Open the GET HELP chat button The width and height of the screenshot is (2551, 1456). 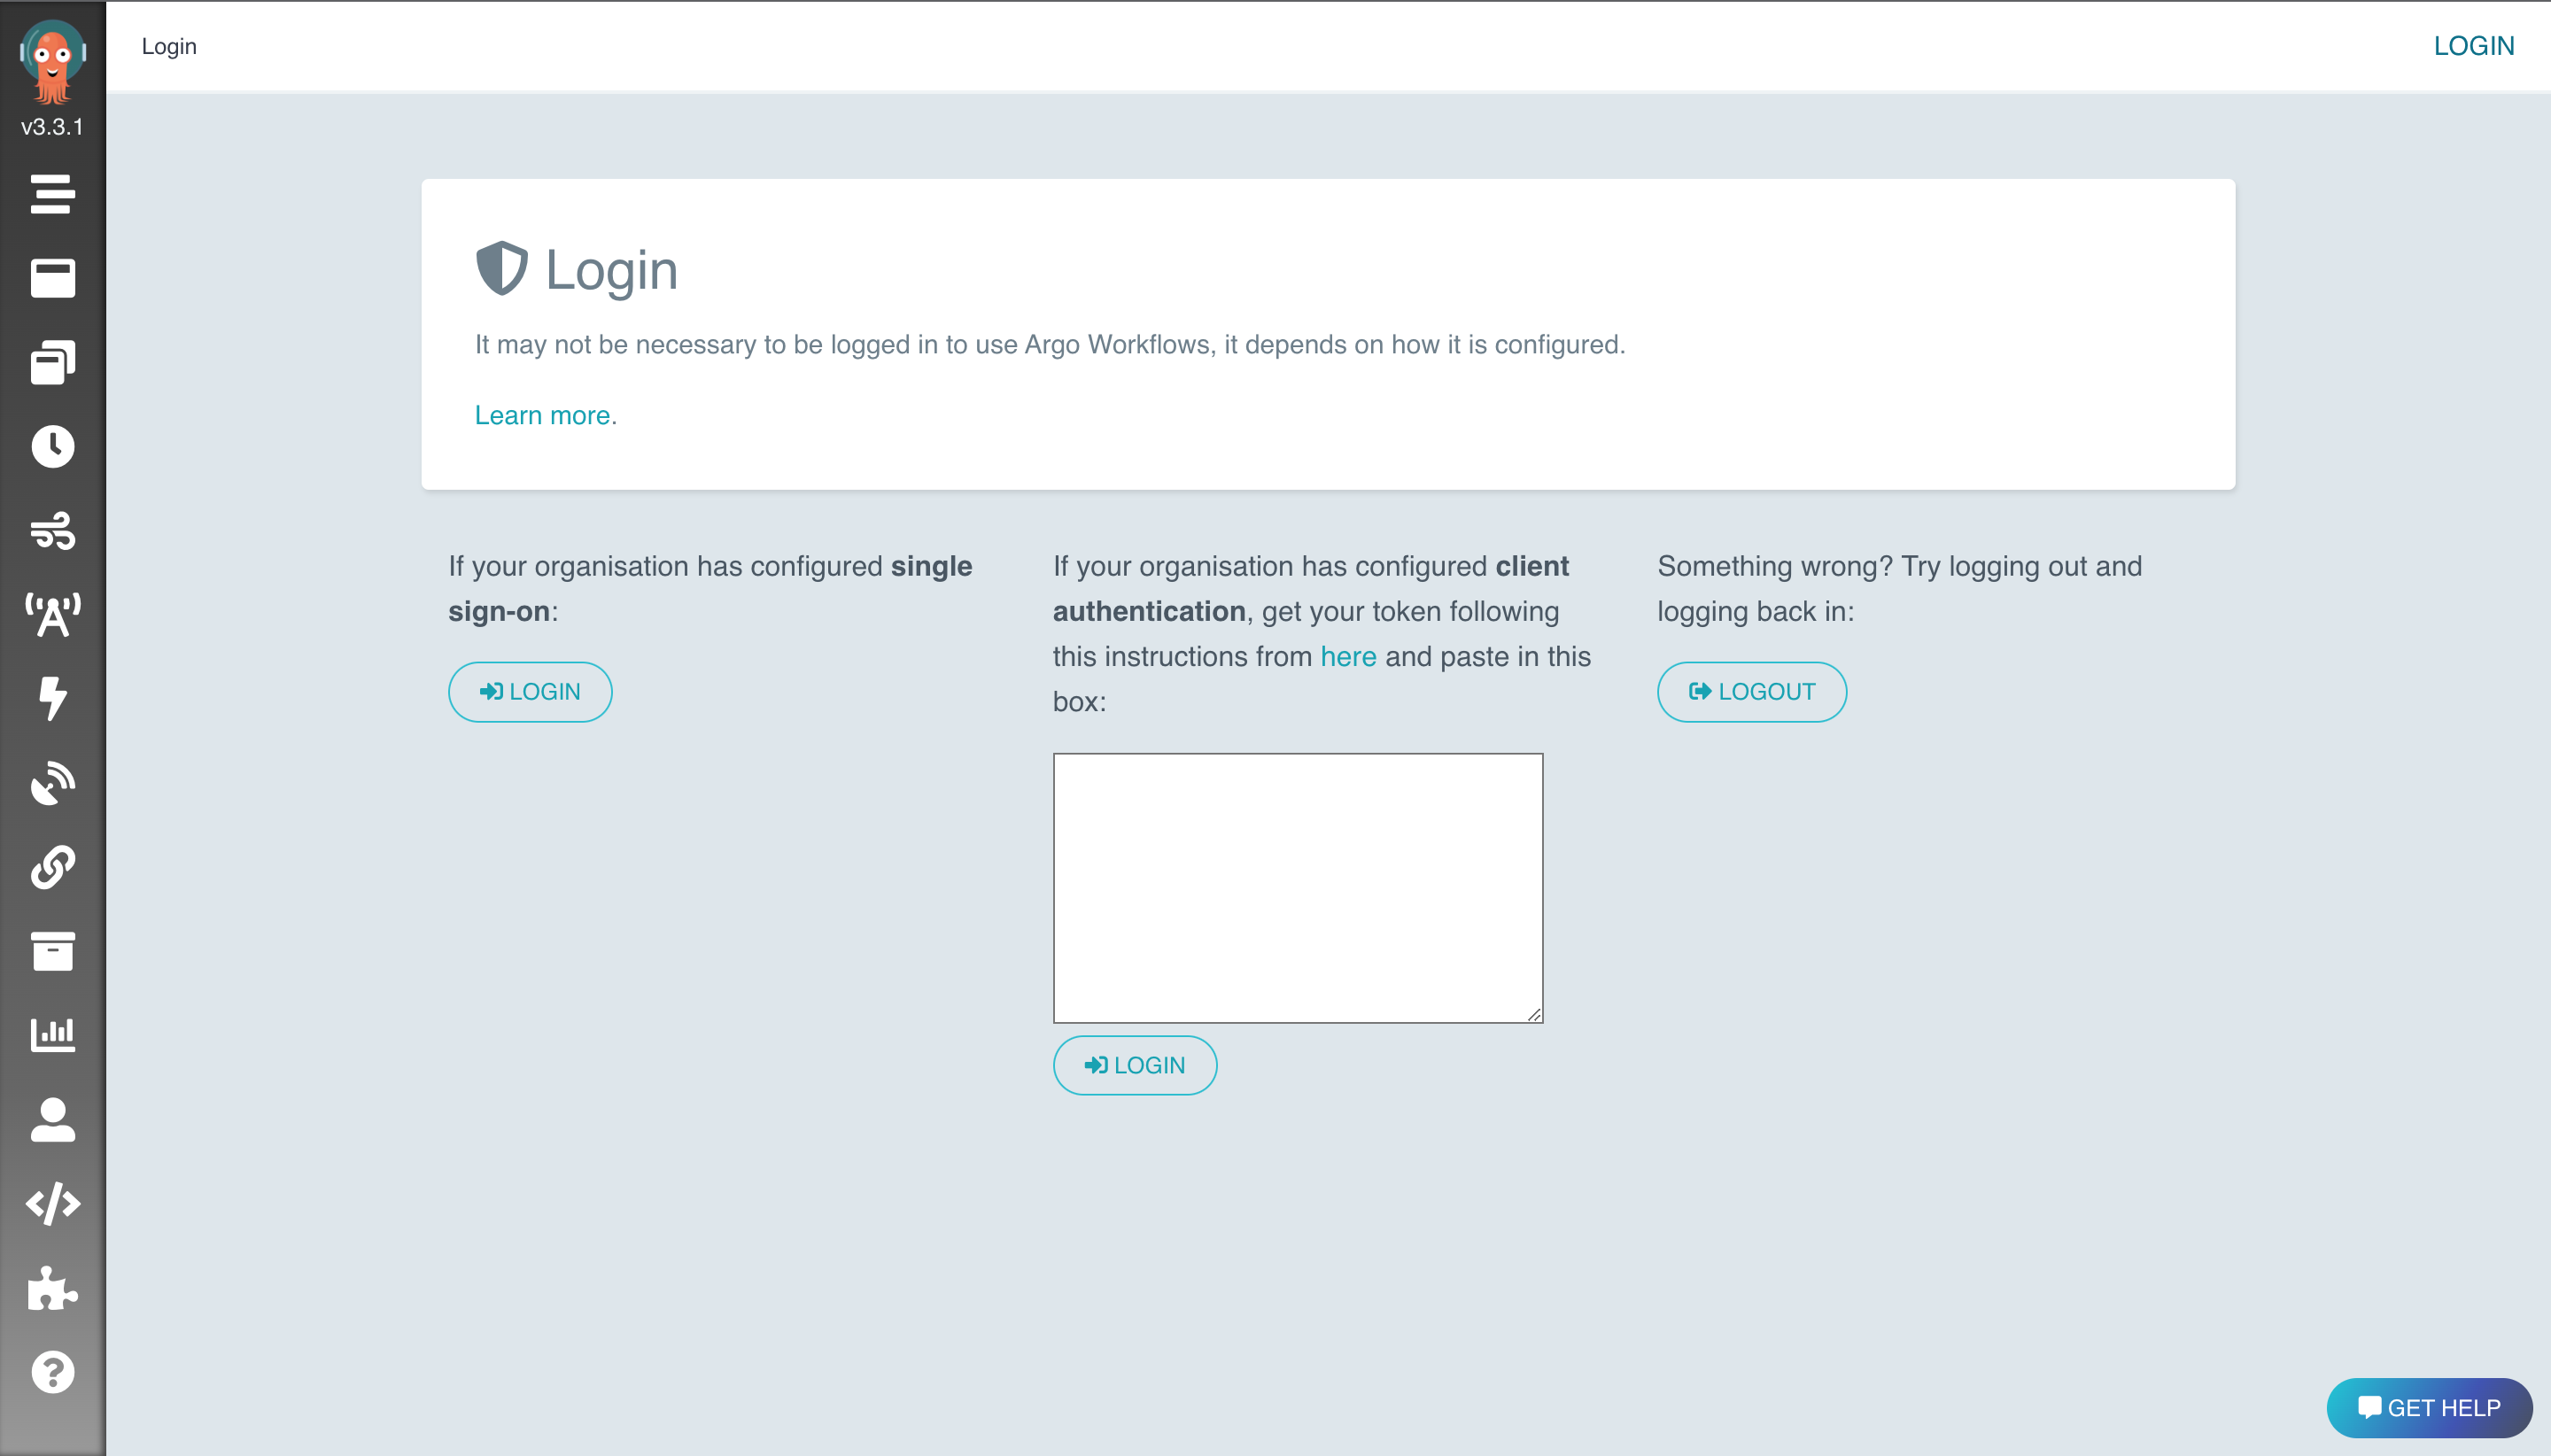point(2428,1408)
